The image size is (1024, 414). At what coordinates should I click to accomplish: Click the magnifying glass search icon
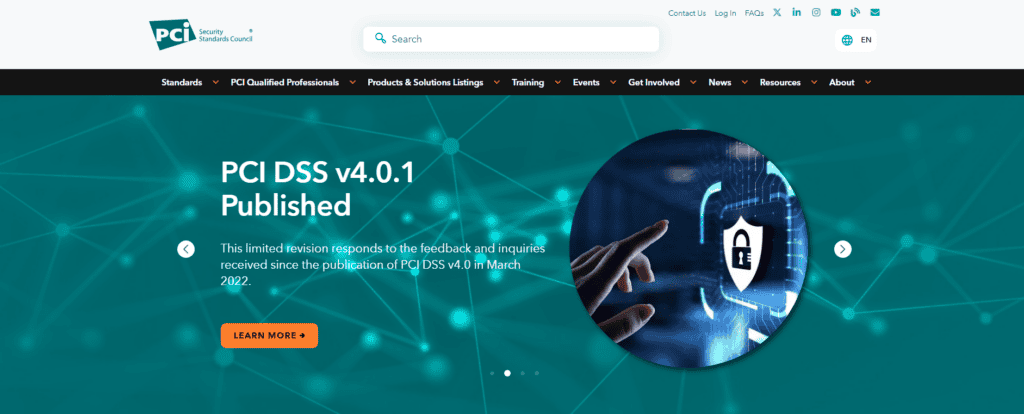click(x=380, y=39)
